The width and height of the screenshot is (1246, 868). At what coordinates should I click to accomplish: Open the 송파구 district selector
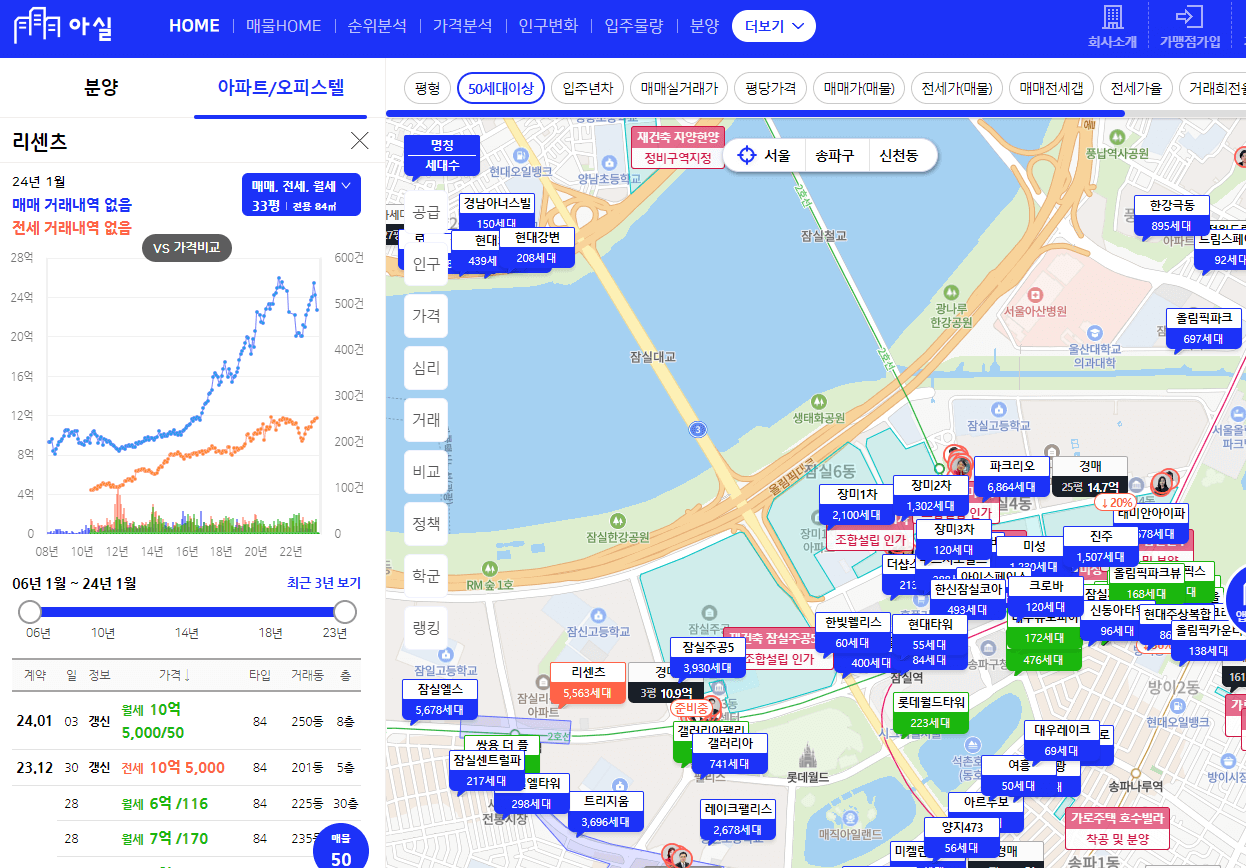(834, 155)
